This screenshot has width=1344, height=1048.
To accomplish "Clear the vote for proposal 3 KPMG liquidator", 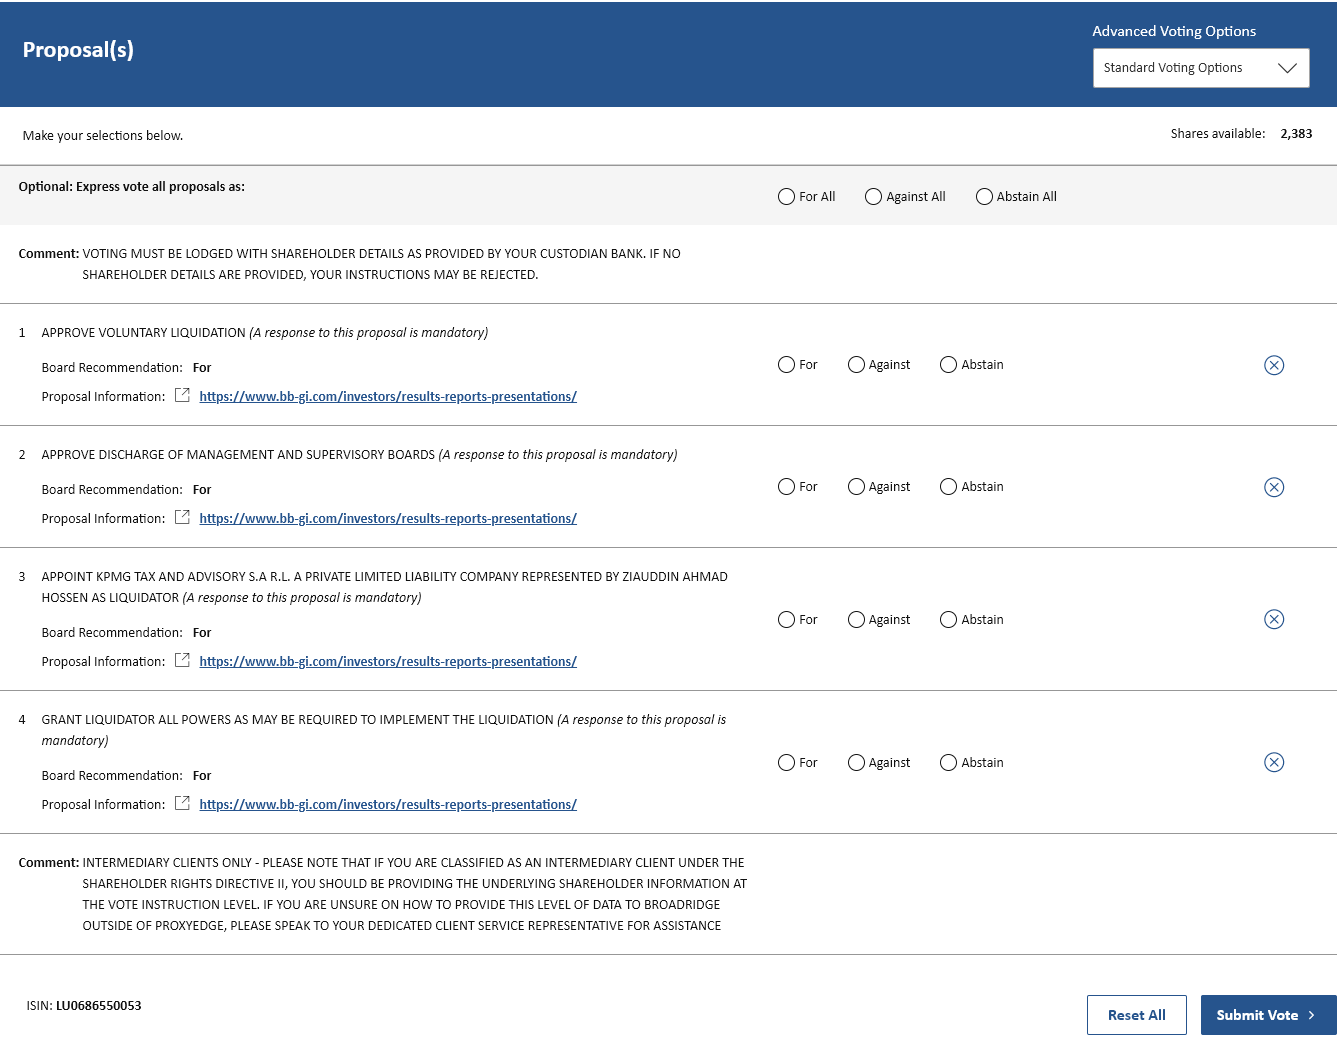I will (1274, 619).
